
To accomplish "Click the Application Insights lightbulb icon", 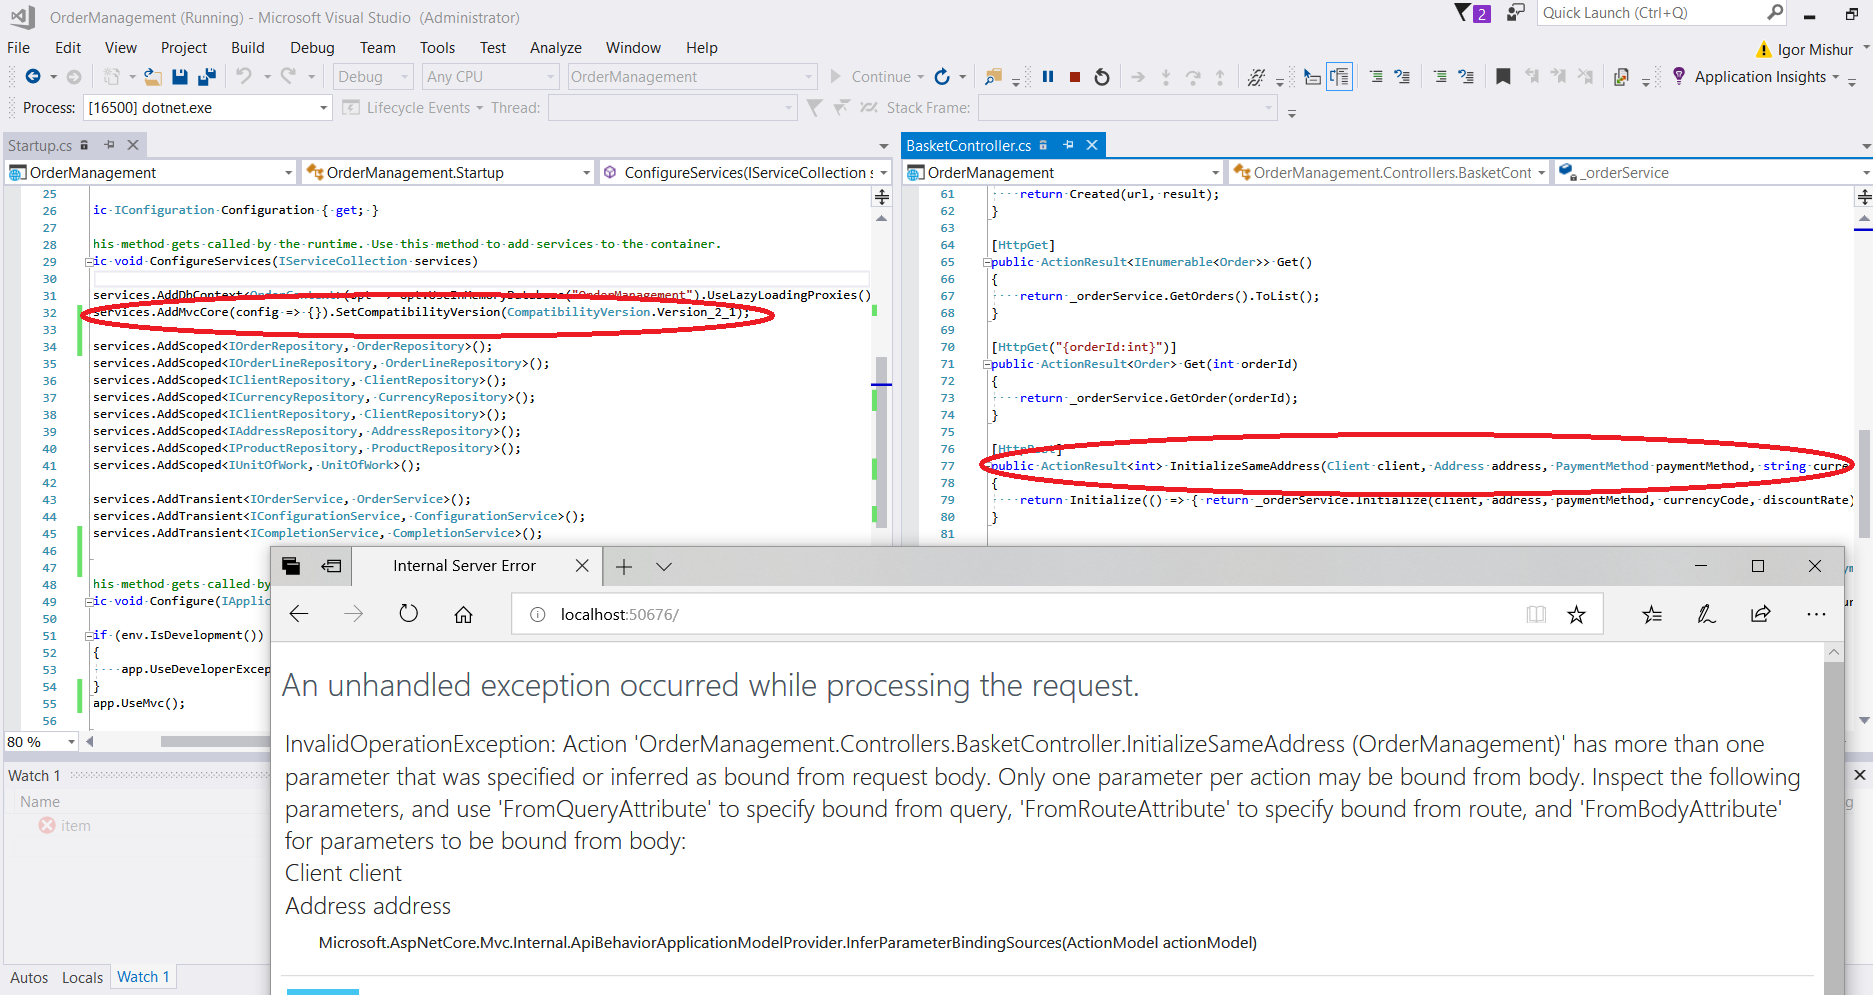I will click(x=1679, y=77).
